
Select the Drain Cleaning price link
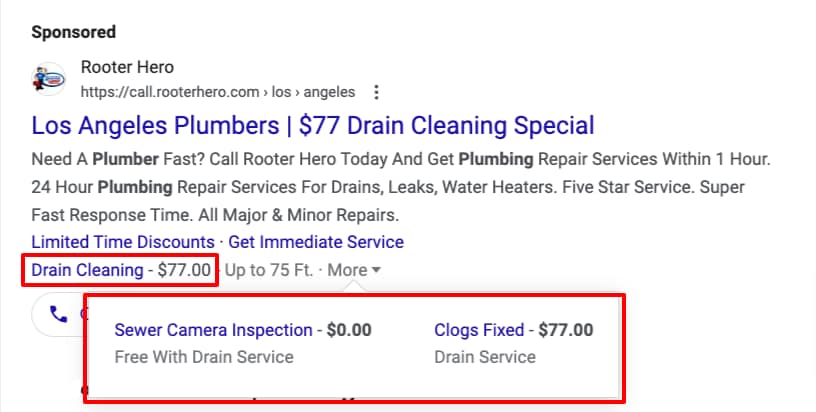(87, 270)
